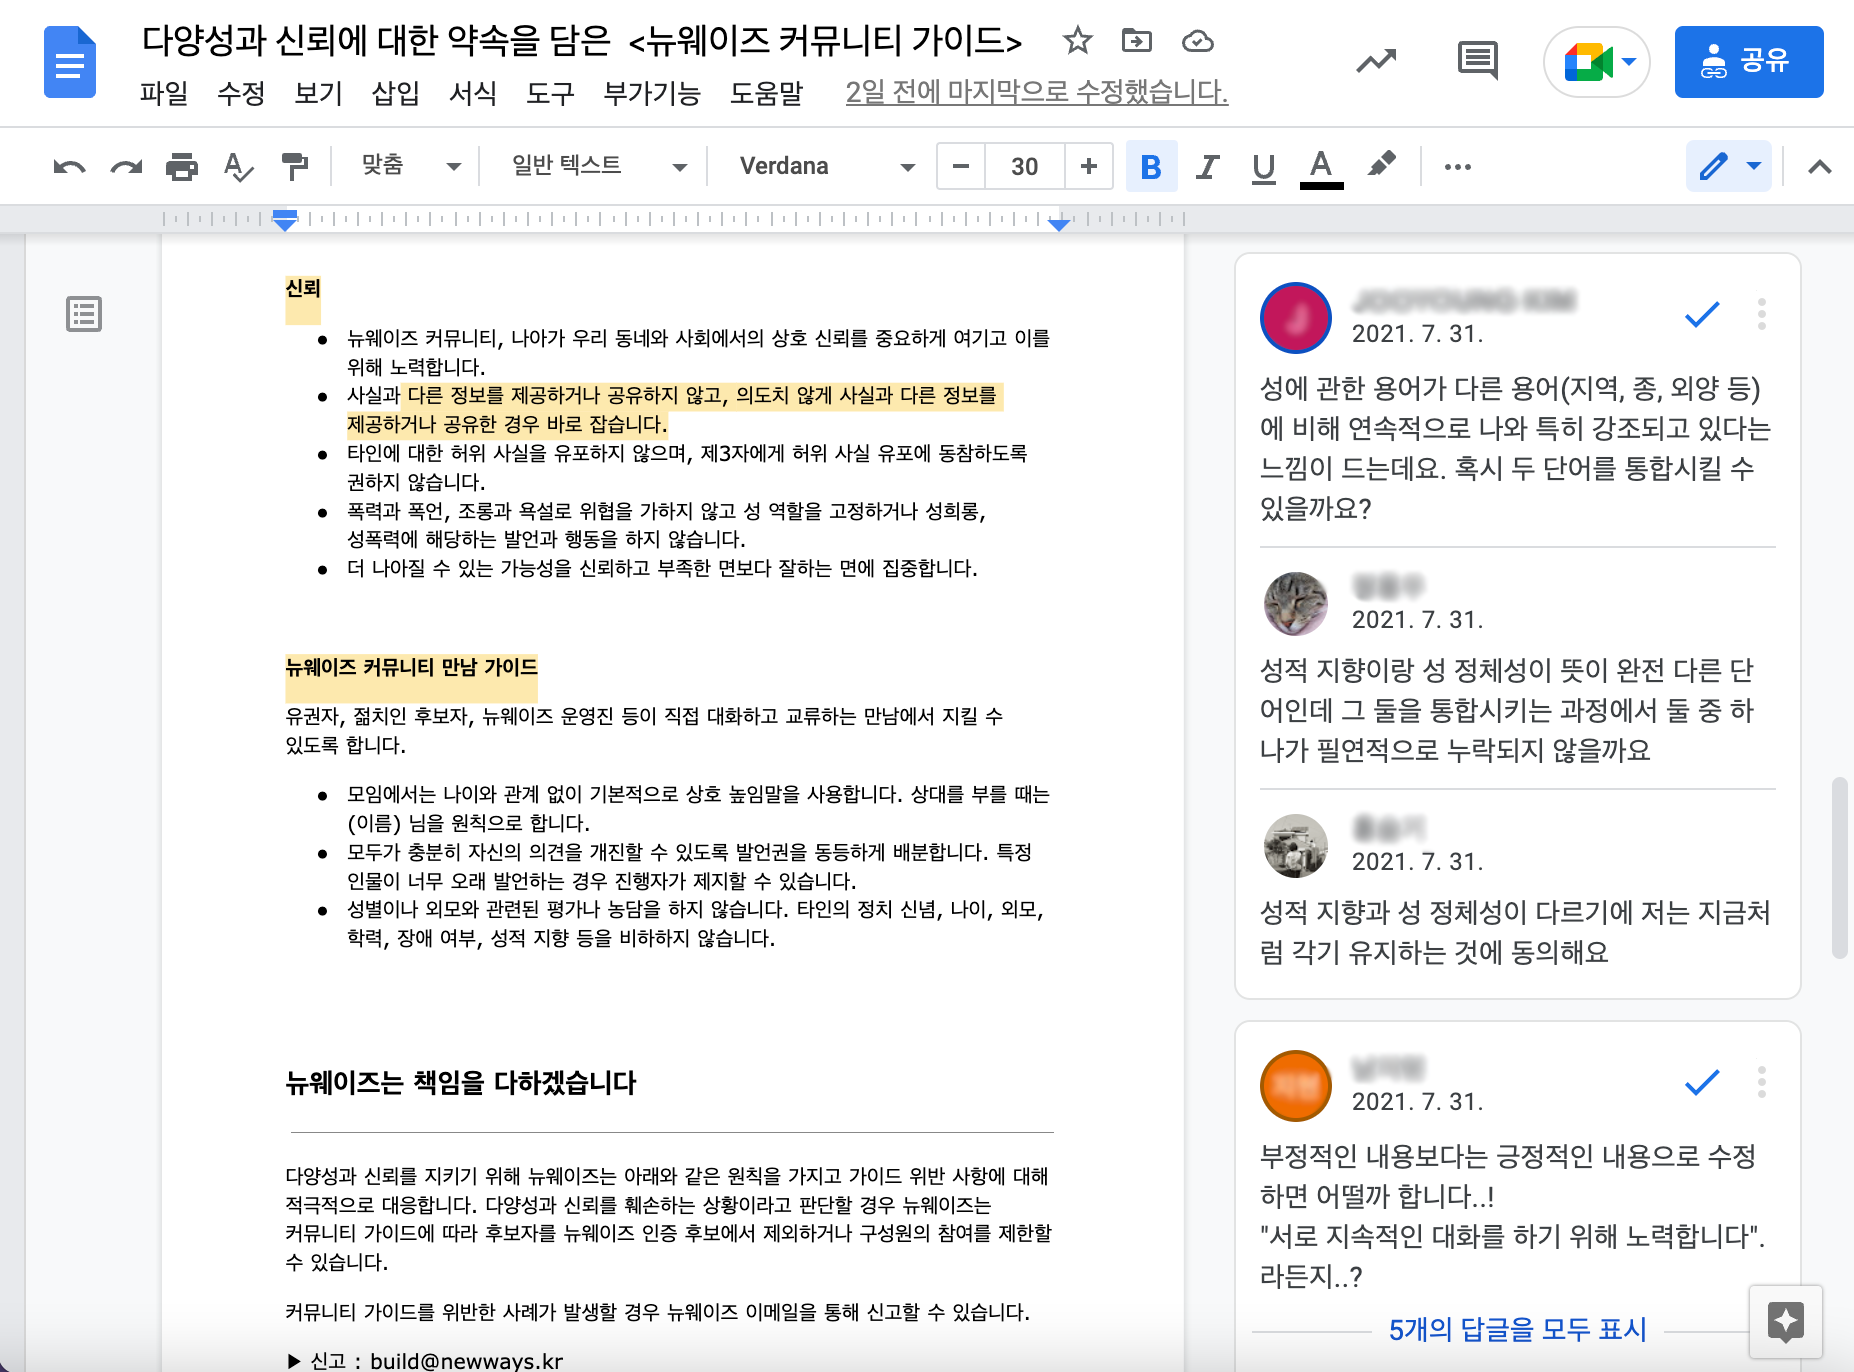1854x1372 pixels.
Task: Show all 5 replies
Action: [x=1517, y=1329]
